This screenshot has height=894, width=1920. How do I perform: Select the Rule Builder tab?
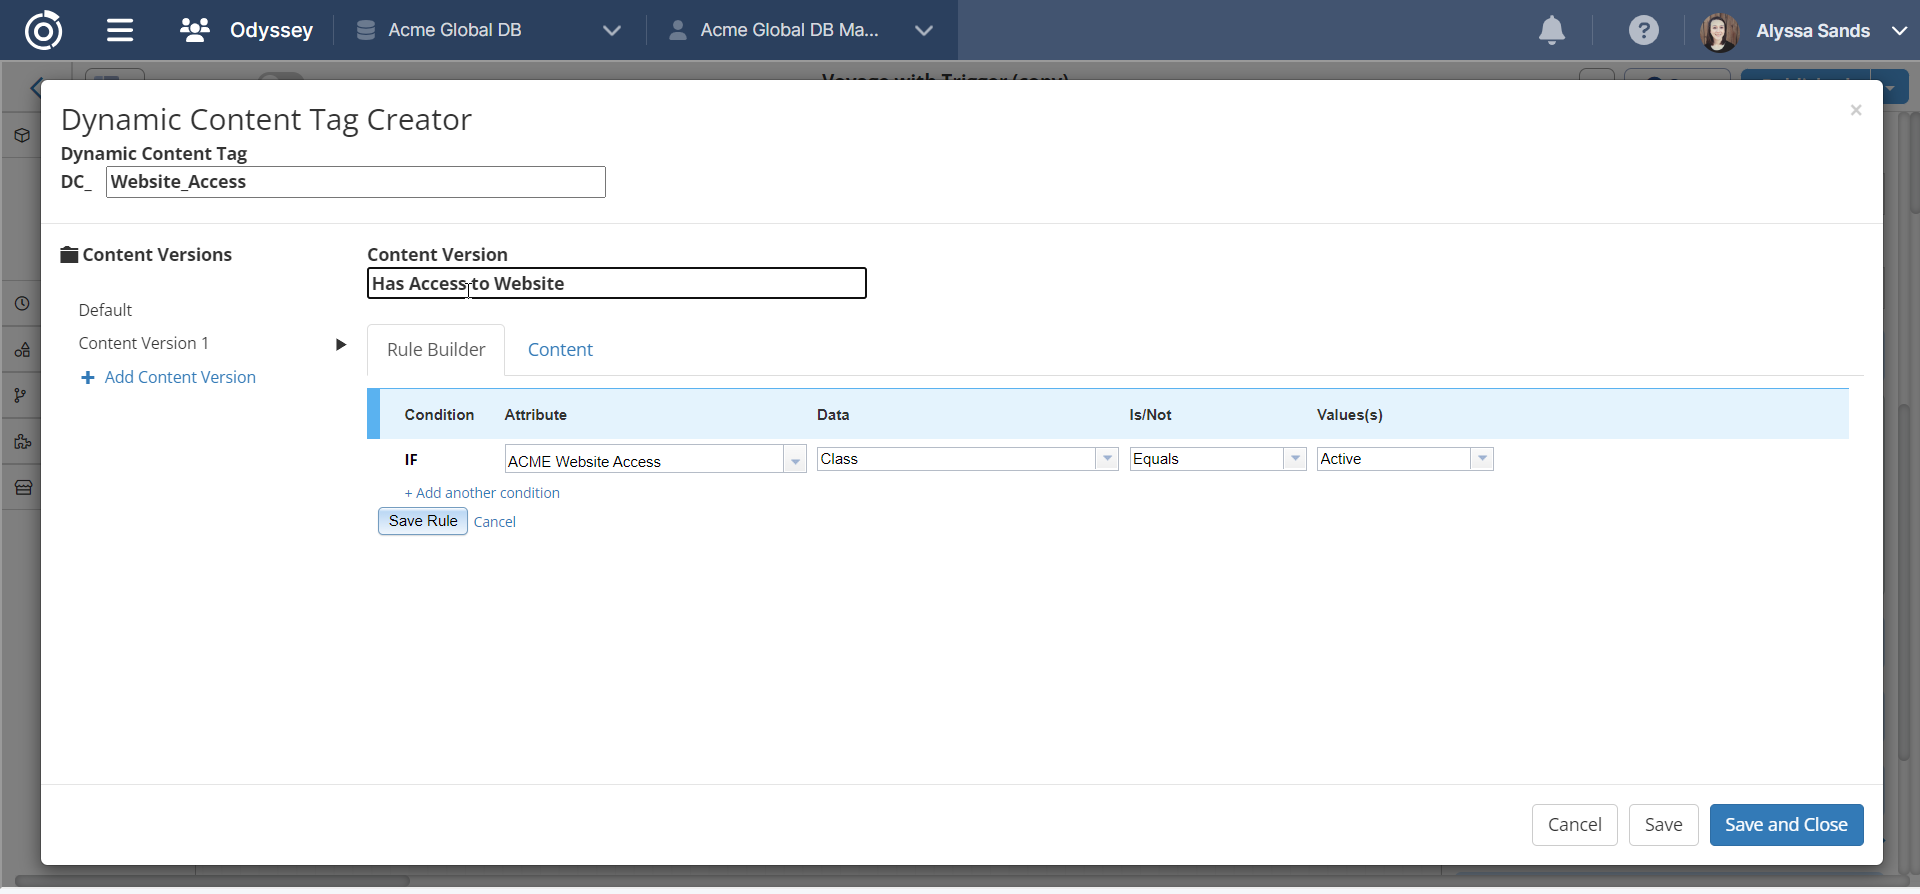click(x=436, y=350)
